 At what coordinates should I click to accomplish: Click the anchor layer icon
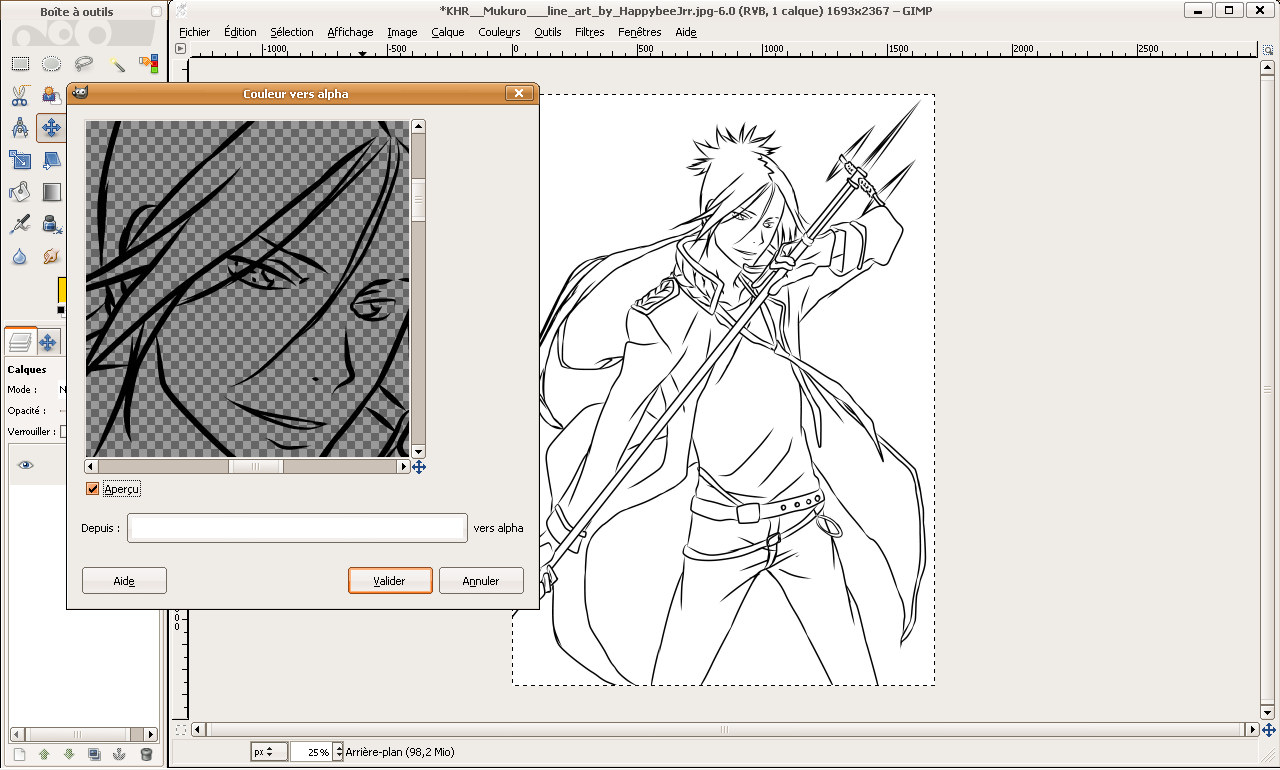120,754
